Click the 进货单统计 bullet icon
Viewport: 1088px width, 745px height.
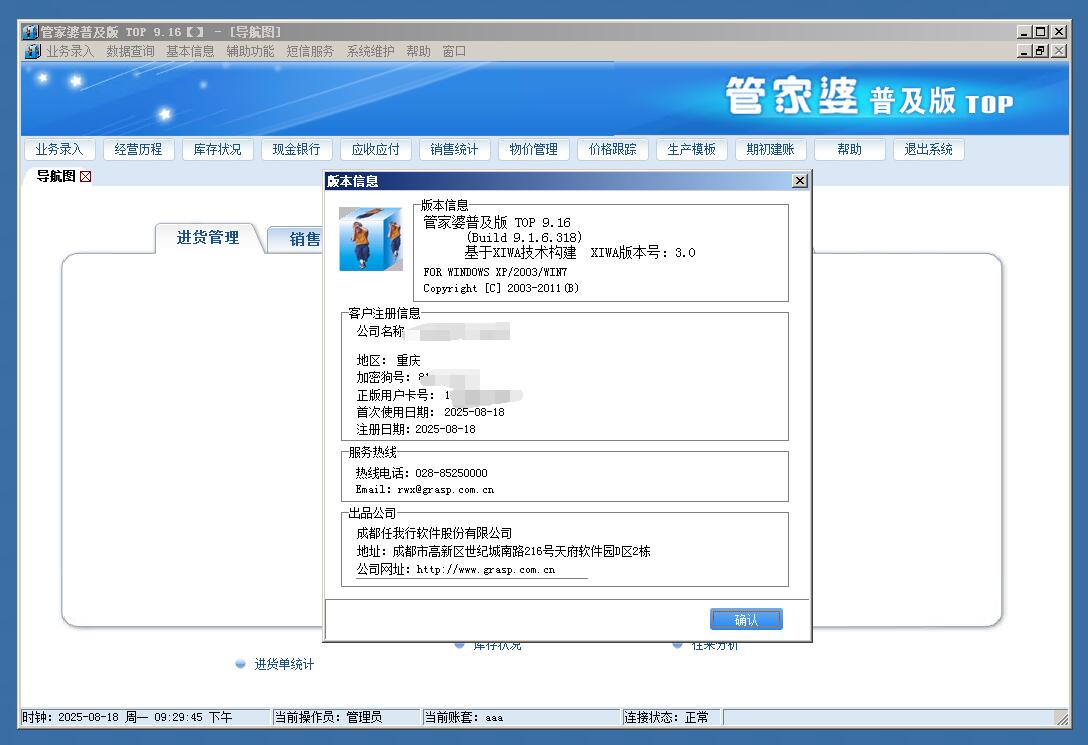[x=240, y=664]
